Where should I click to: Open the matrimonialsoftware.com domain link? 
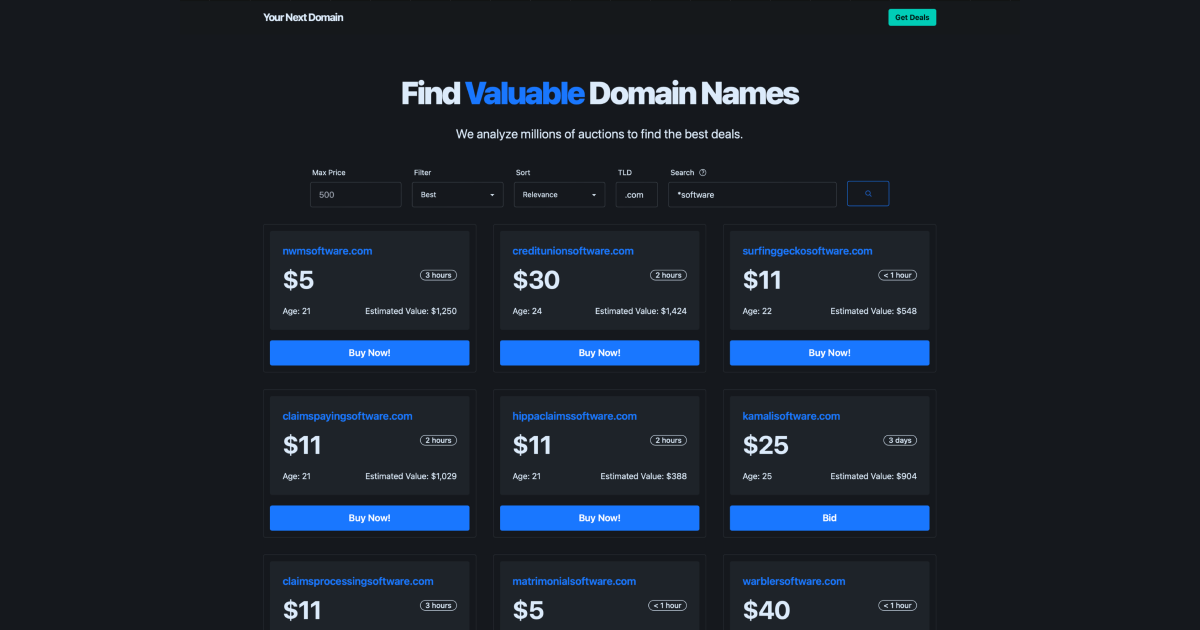tap(575, 581)
